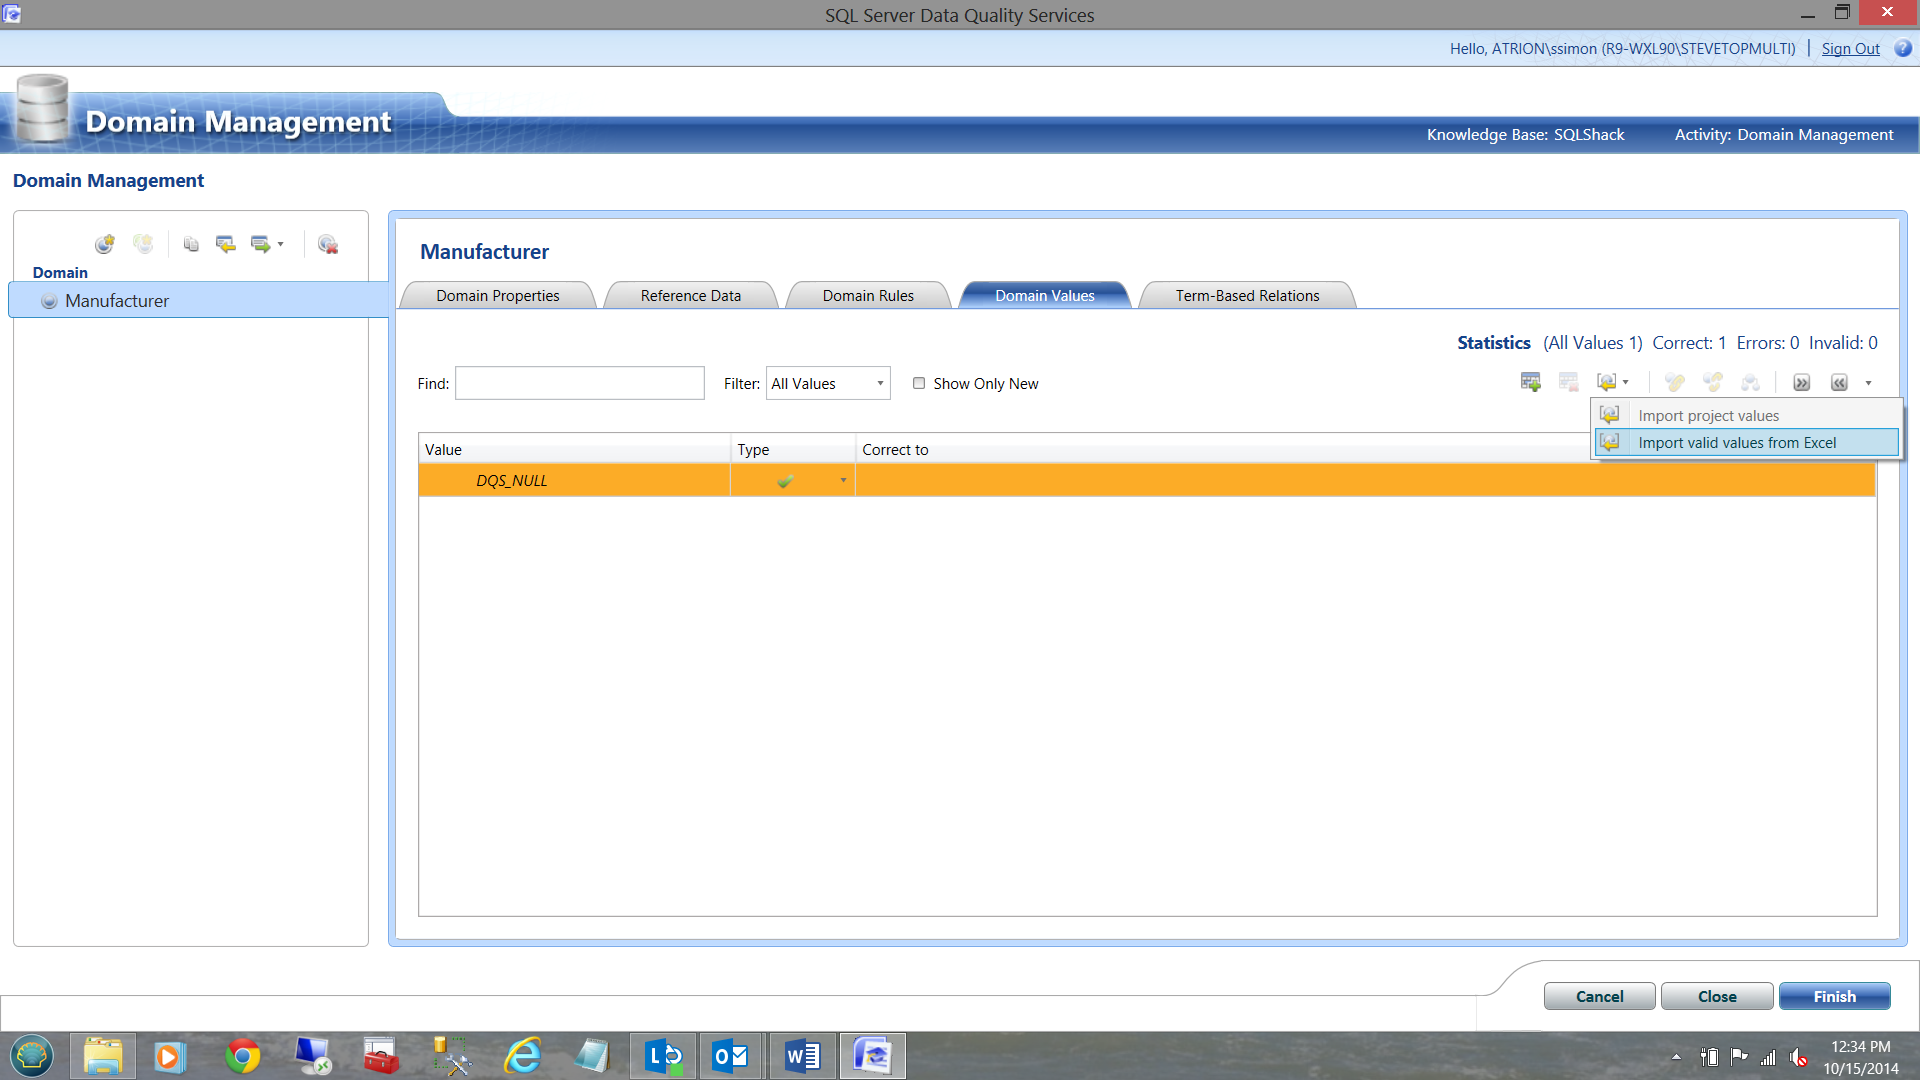Choose Import valid values from Excel

pyautogui.click(x=1736, y=443)
